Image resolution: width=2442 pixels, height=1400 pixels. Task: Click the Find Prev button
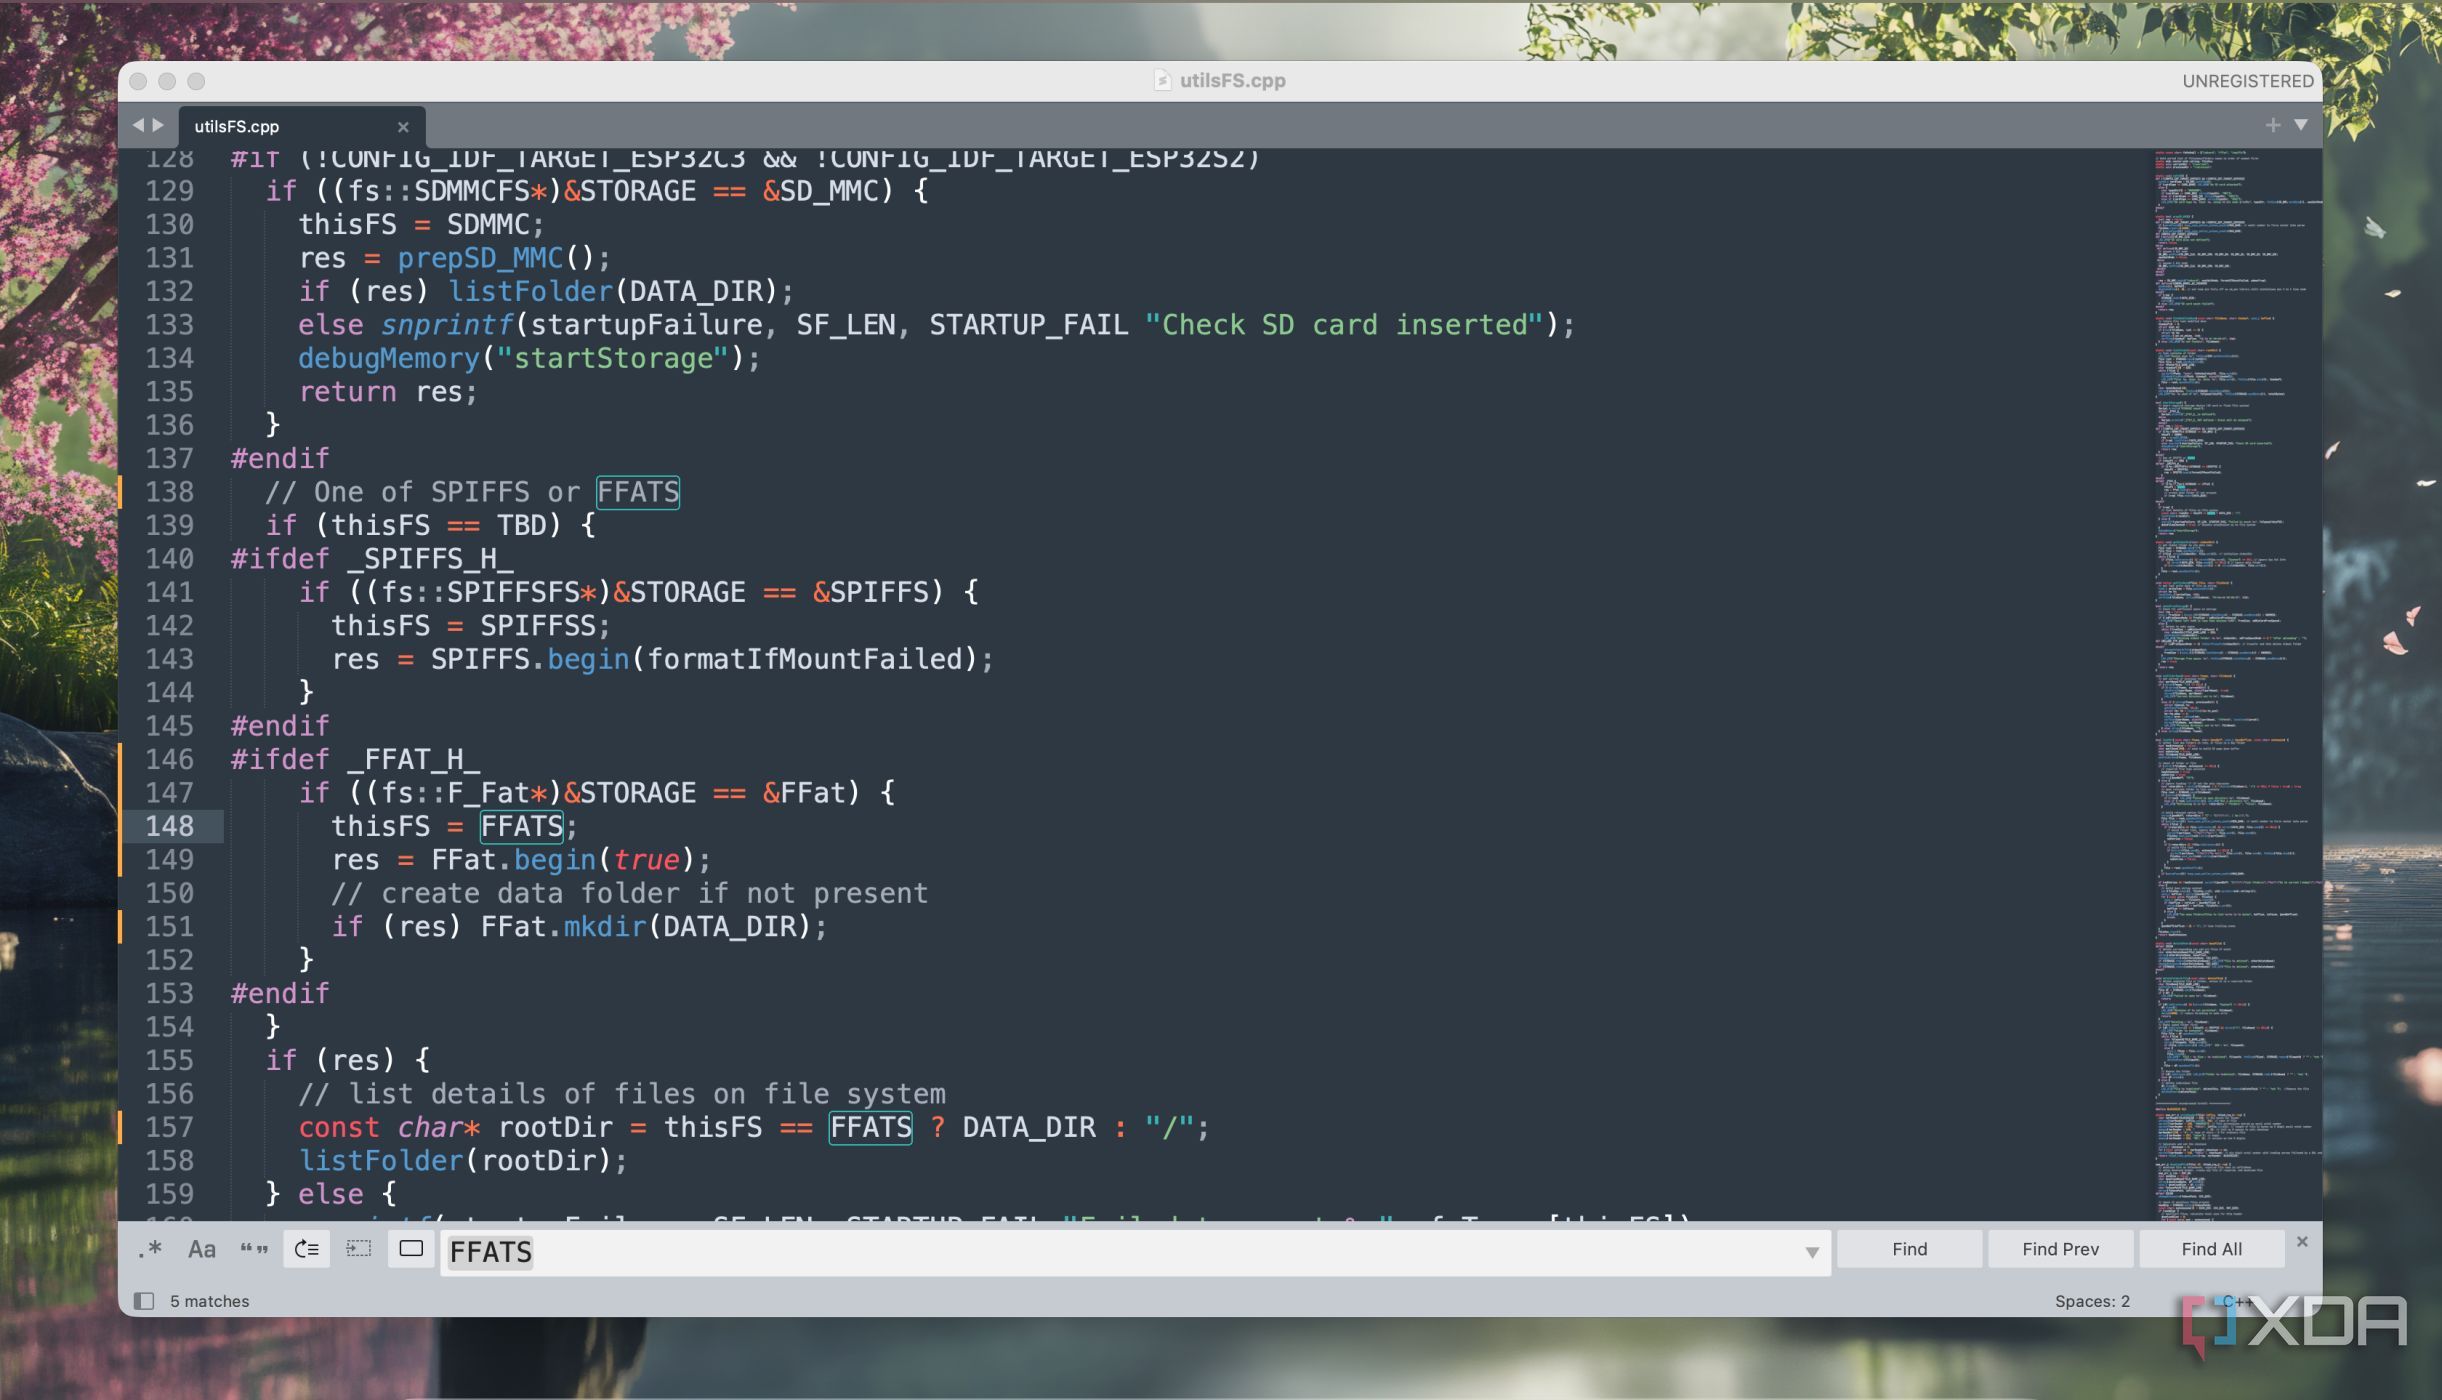click(x=2060, y=1249)
